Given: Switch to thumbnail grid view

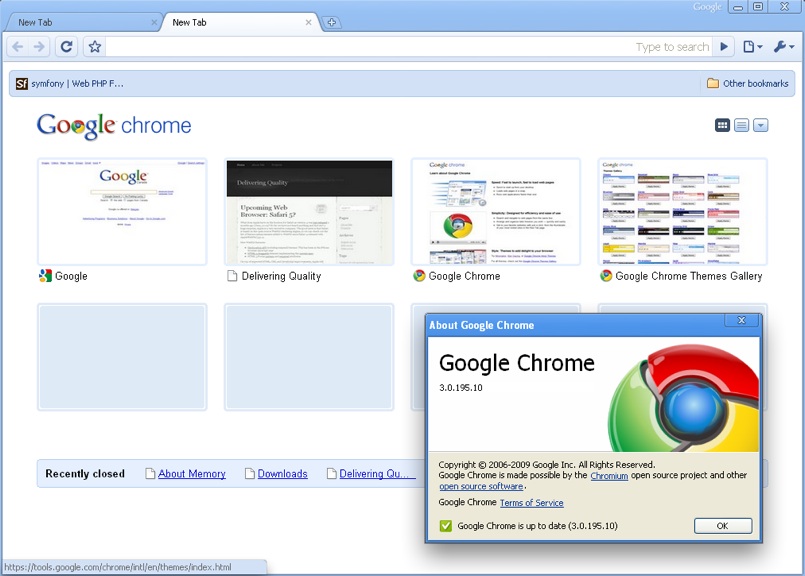Looking at the screenshot, I should [x=722, y=125].
